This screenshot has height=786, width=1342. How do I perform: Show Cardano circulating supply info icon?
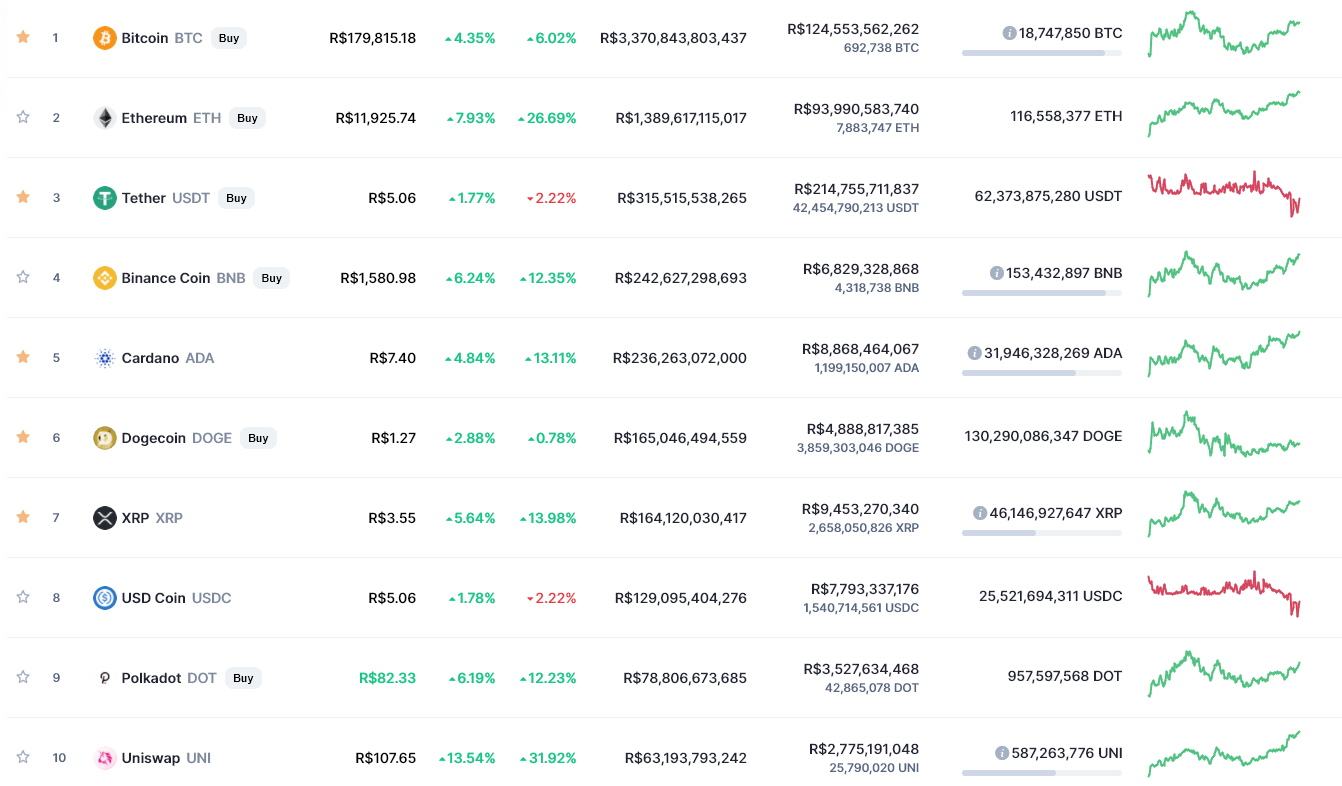tap(974, 353)
